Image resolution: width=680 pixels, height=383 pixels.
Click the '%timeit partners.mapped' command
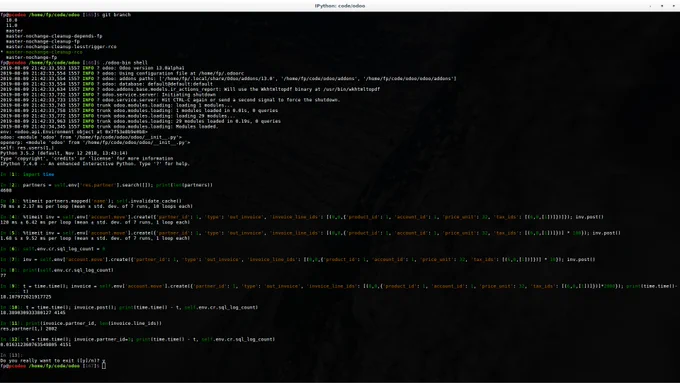pyautogui.click(x=102, y=201)
